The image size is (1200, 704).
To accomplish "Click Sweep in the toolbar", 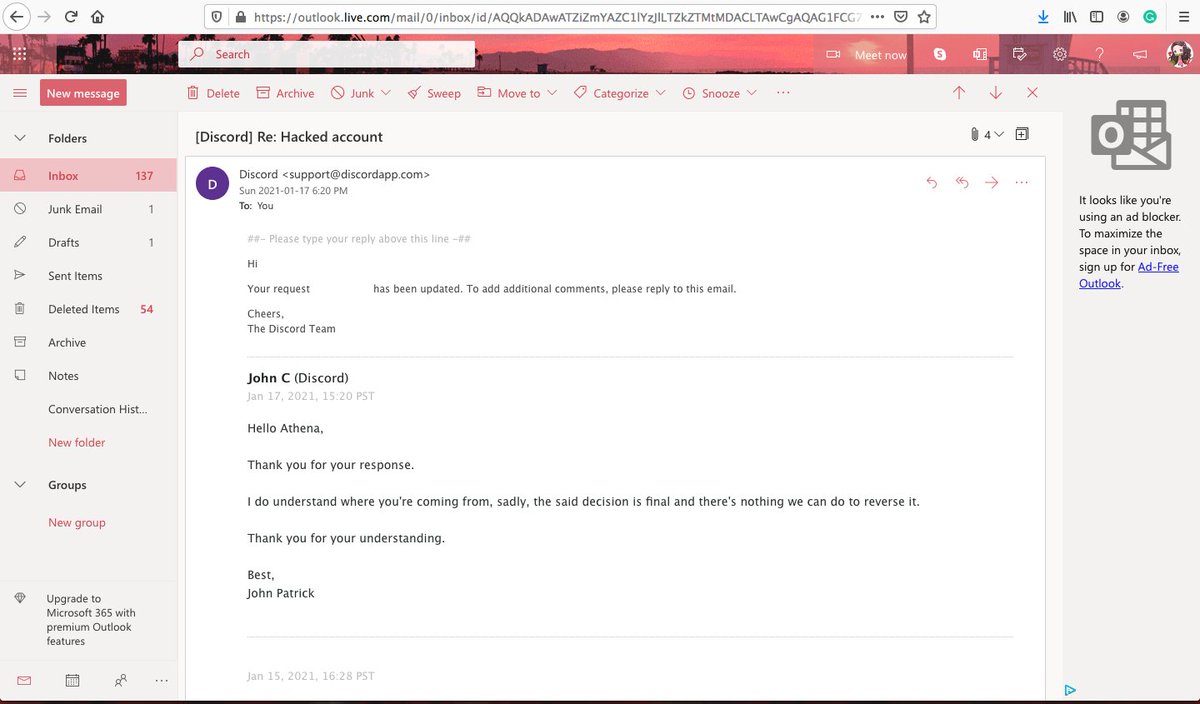I will point(434,93).
